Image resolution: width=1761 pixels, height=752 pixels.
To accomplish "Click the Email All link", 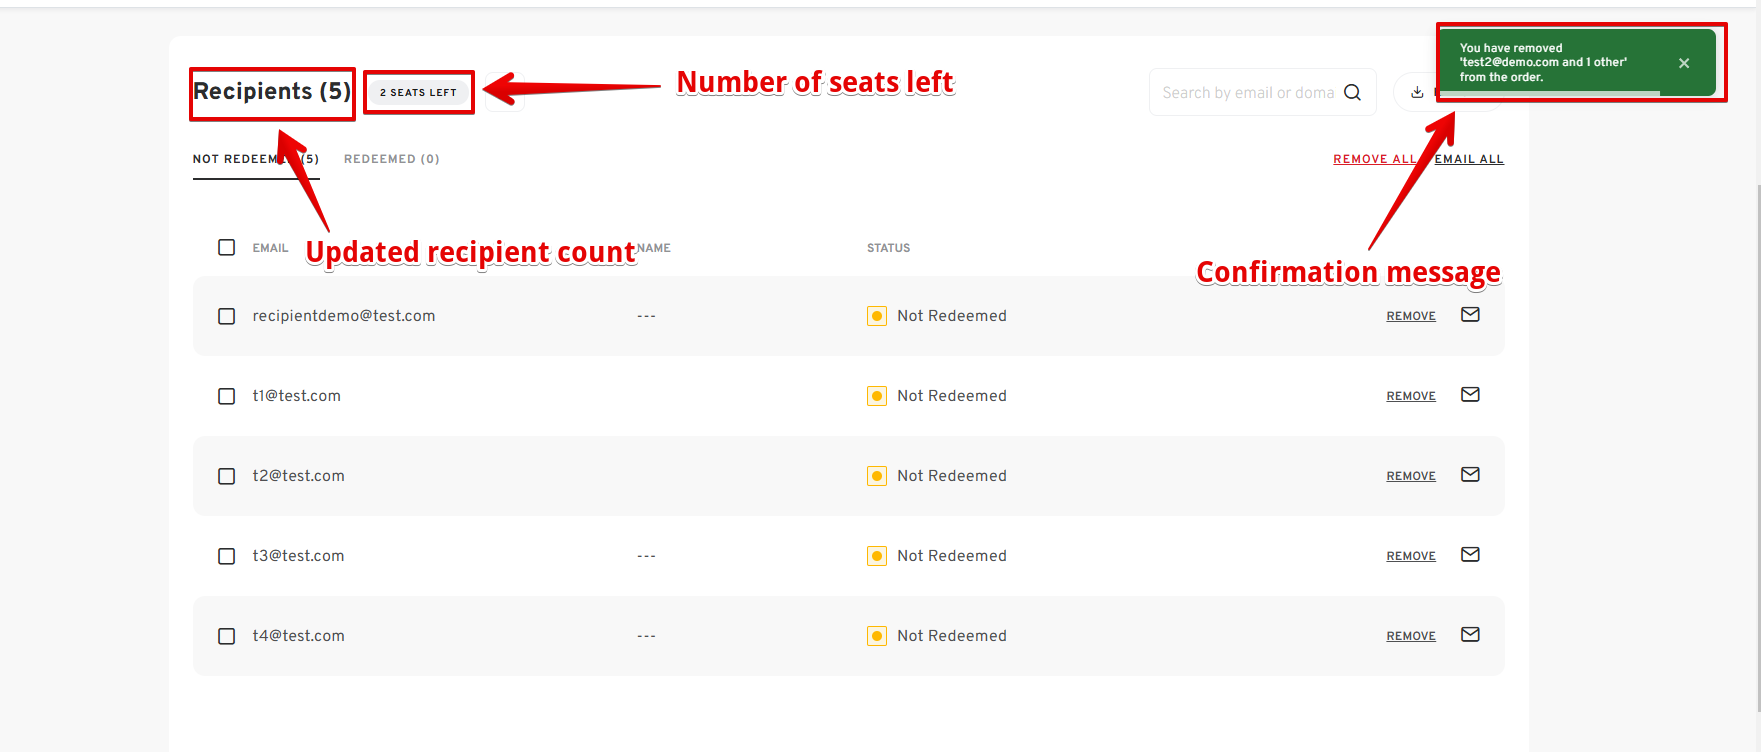I will pyautogui.click(x=1469, y=159).
